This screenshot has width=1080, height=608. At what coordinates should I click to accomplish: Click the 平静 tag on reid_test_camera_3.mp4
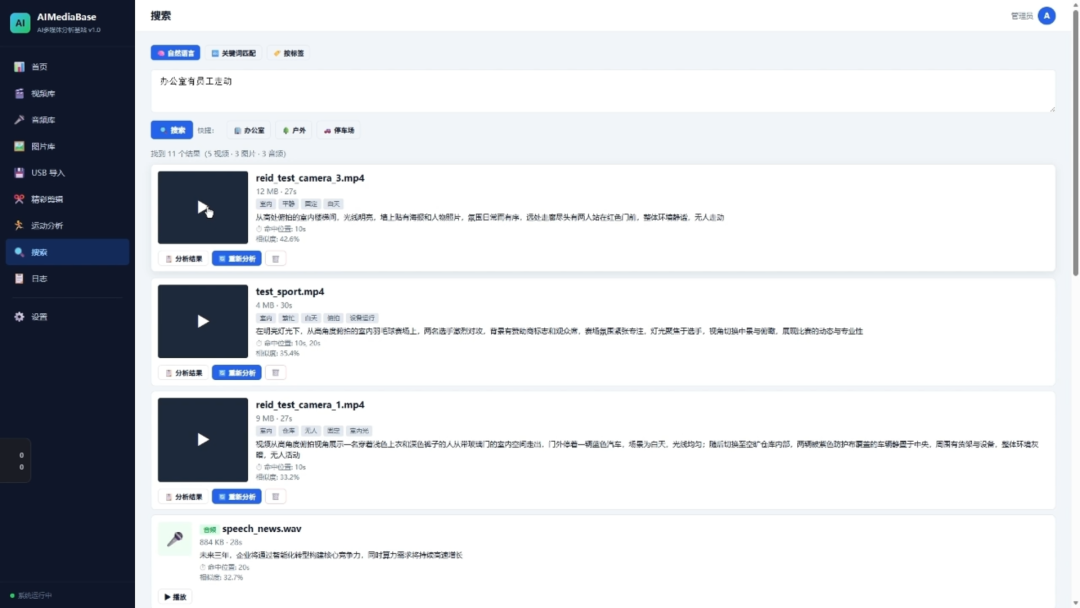pyautogui.click(x=289, y=204)
